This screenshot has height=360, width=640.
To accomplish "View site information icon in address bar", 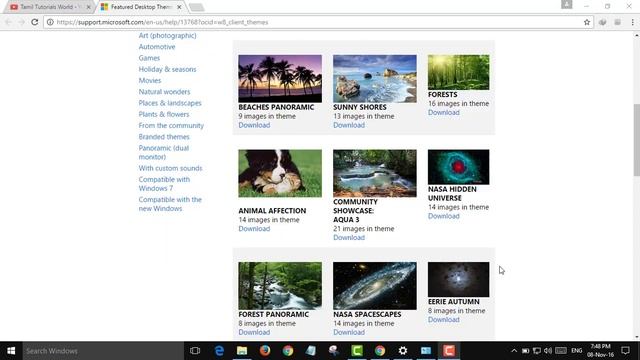I will pos(50,22).
